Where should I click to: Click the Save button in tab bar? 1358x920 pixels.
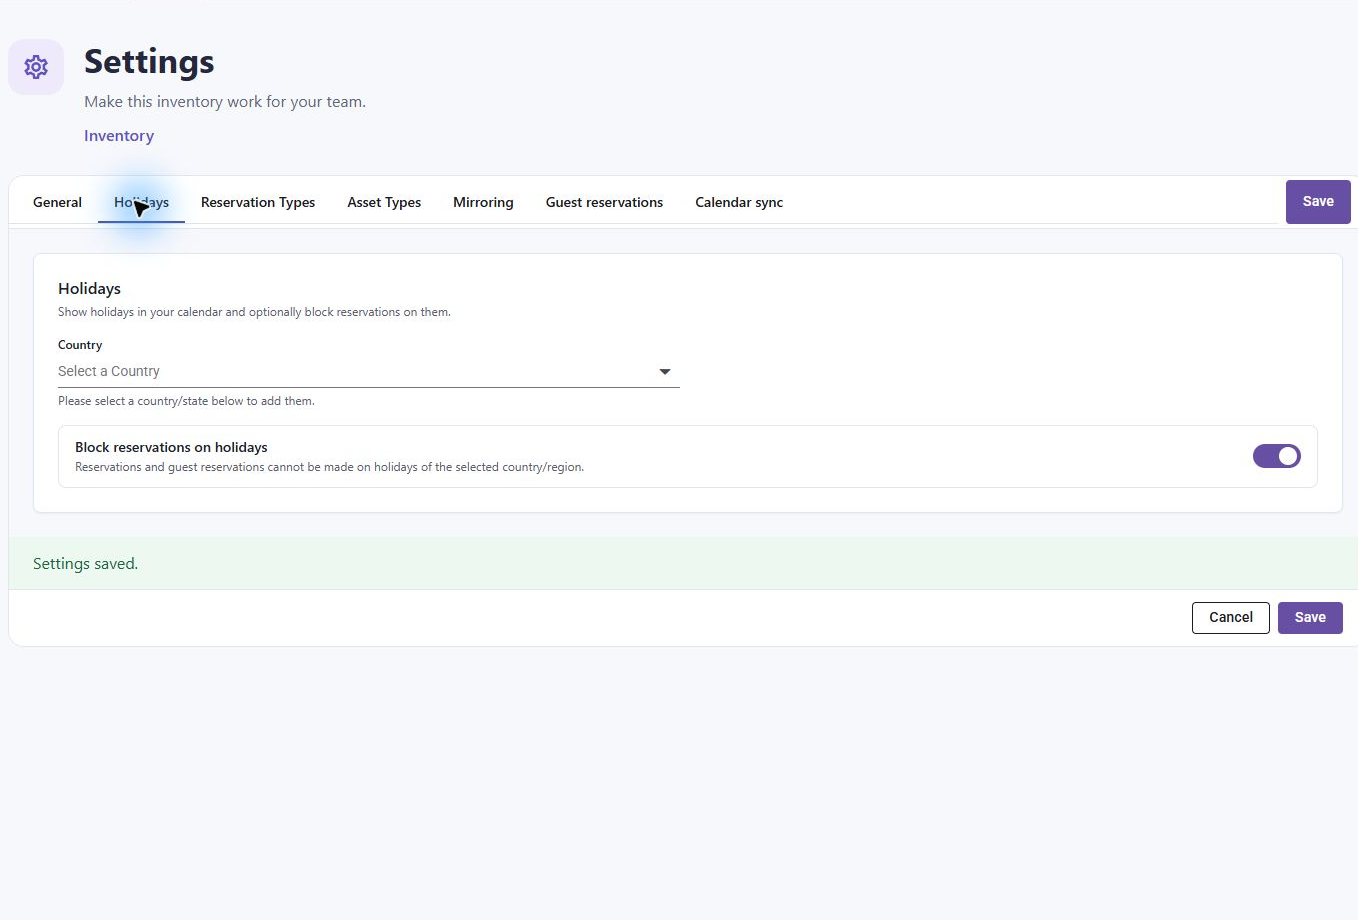coord(1318,201)
